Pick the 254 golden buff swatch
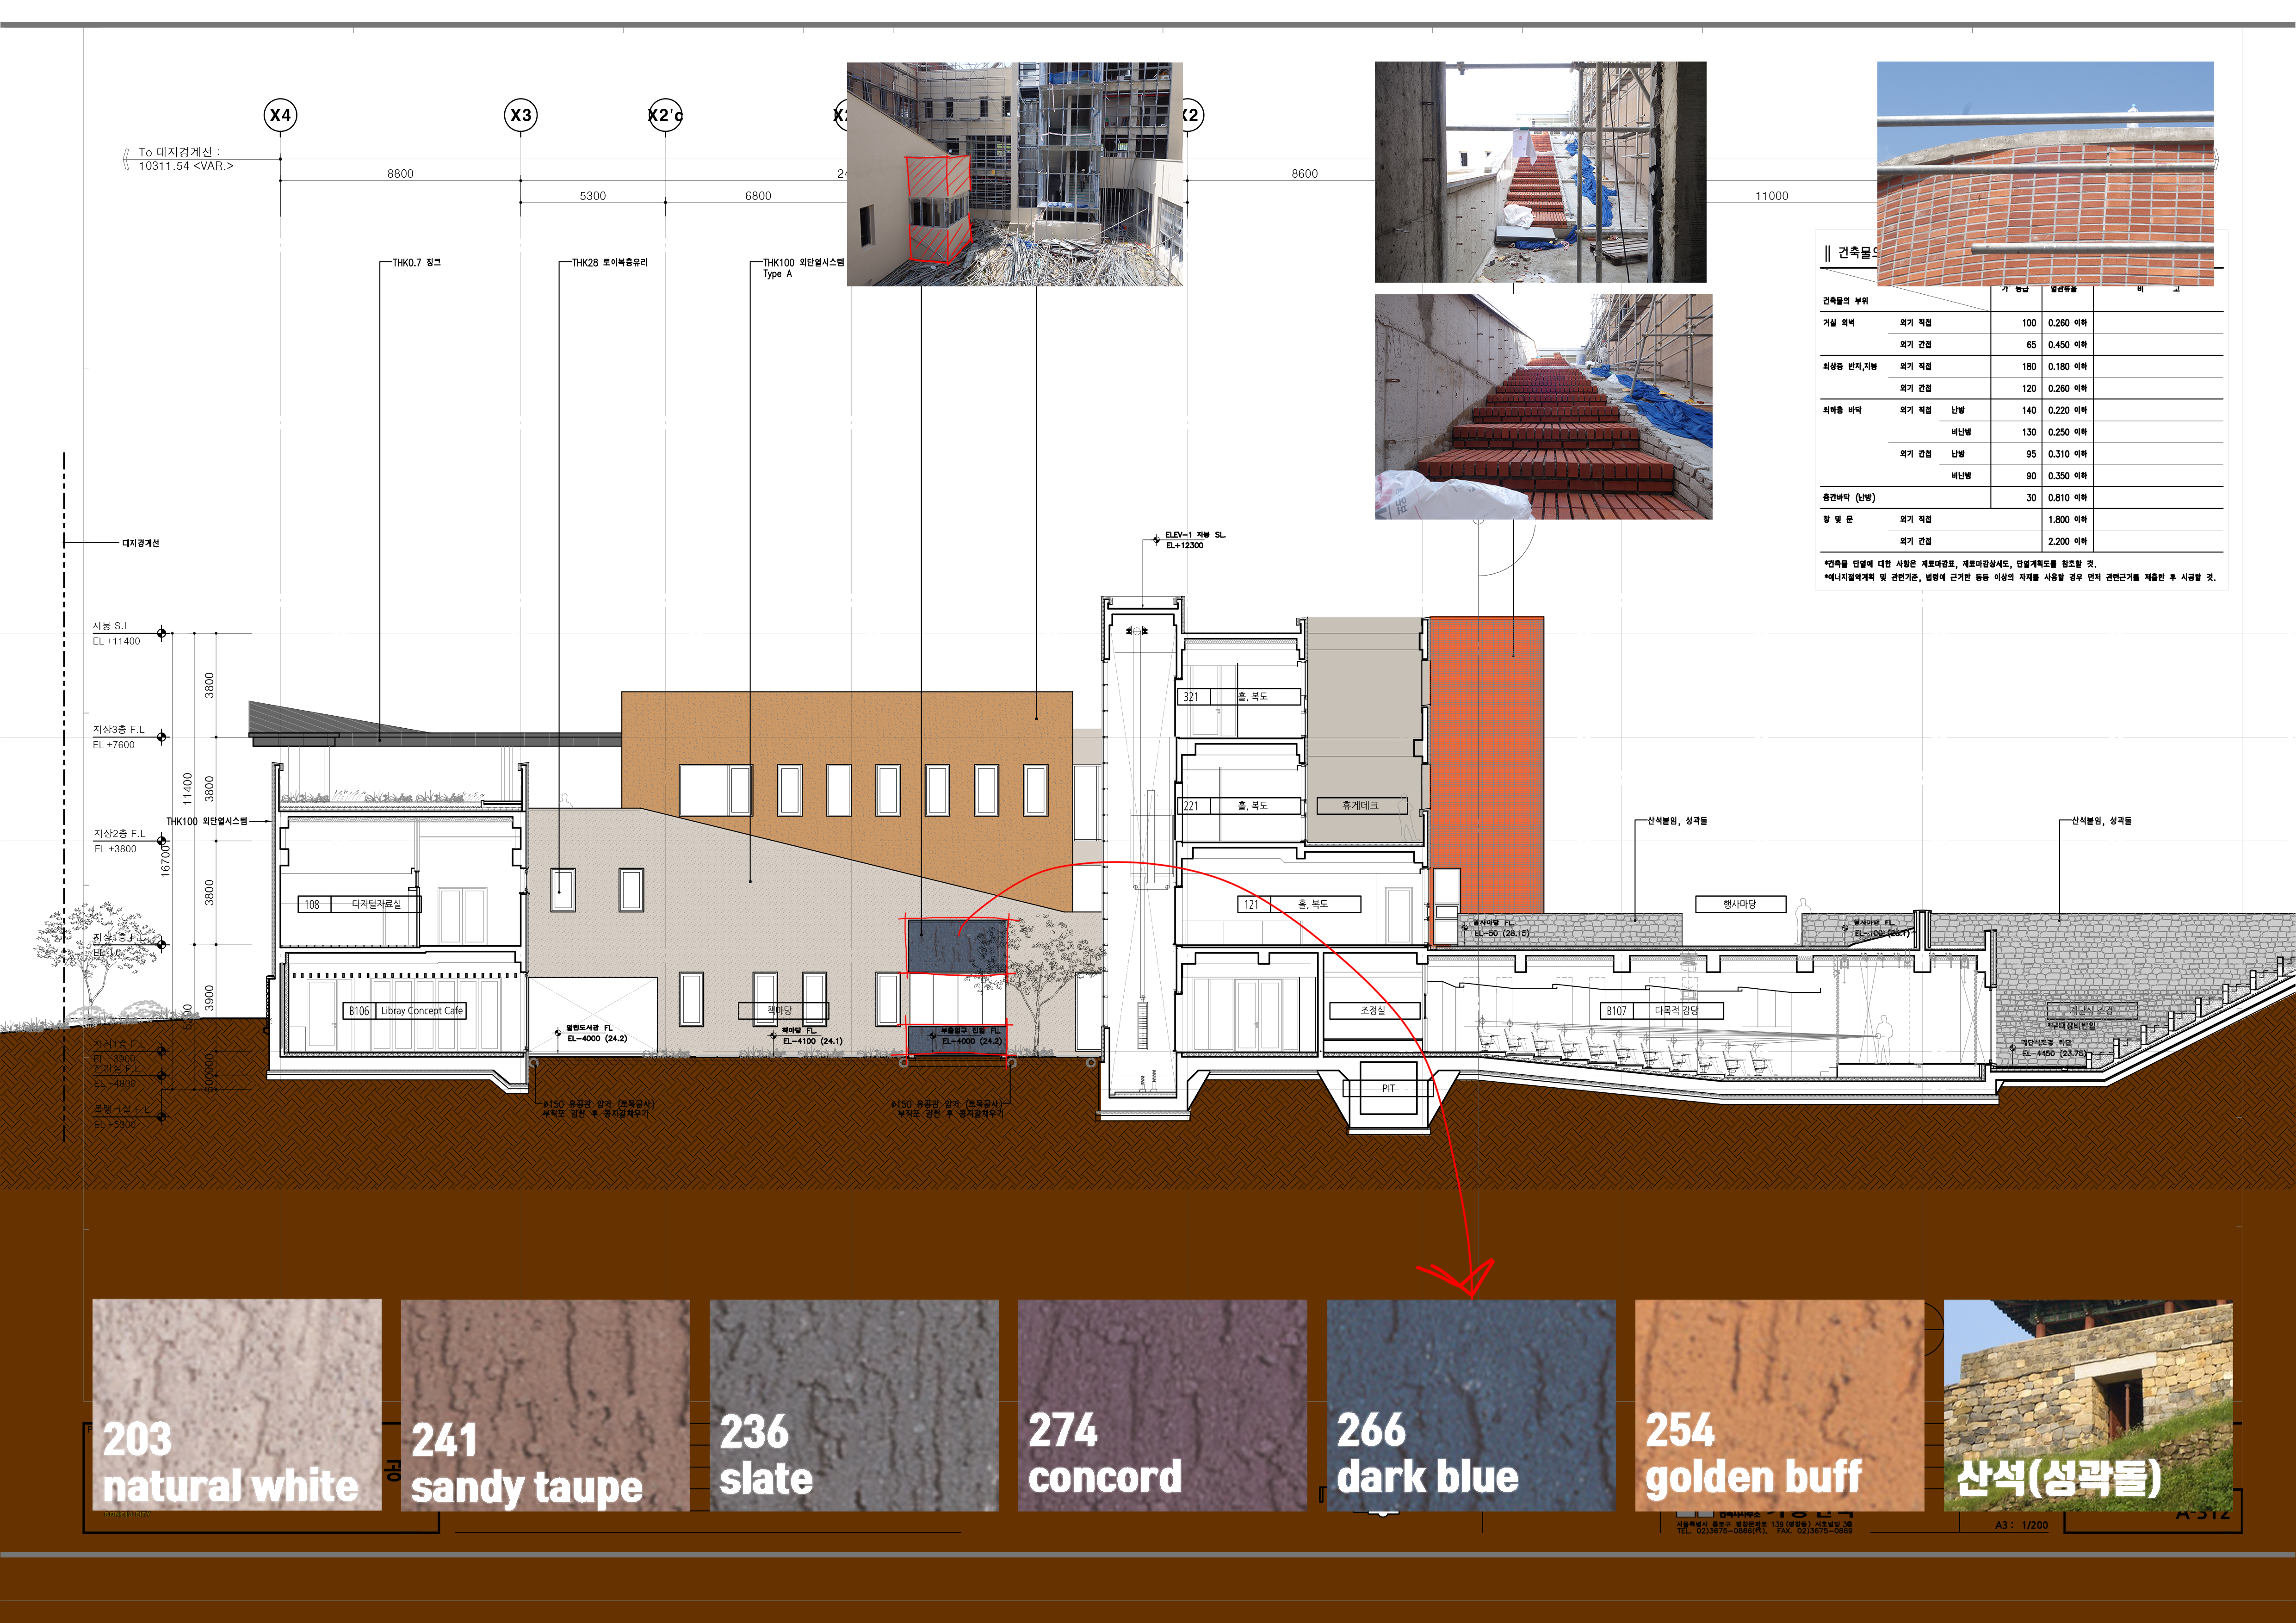2296x1623 pixels. [x=1778, y=1404]
